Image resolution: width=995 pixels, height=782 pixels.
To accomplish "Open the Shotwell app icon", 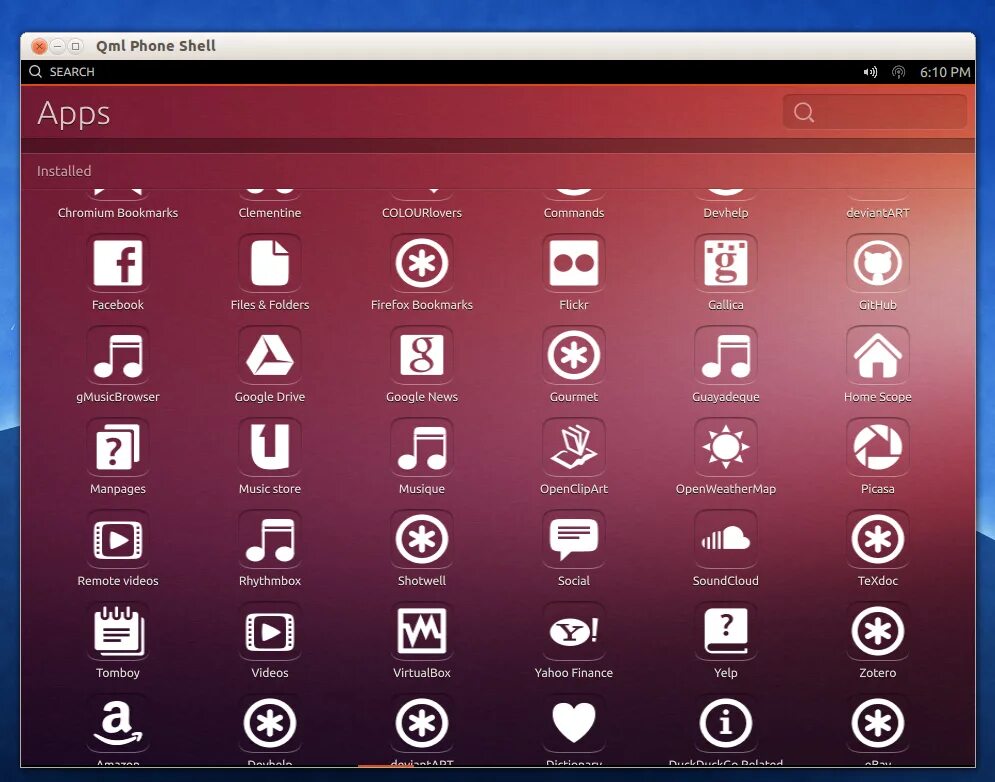I will pyautogui.click(x=421, y=539).
